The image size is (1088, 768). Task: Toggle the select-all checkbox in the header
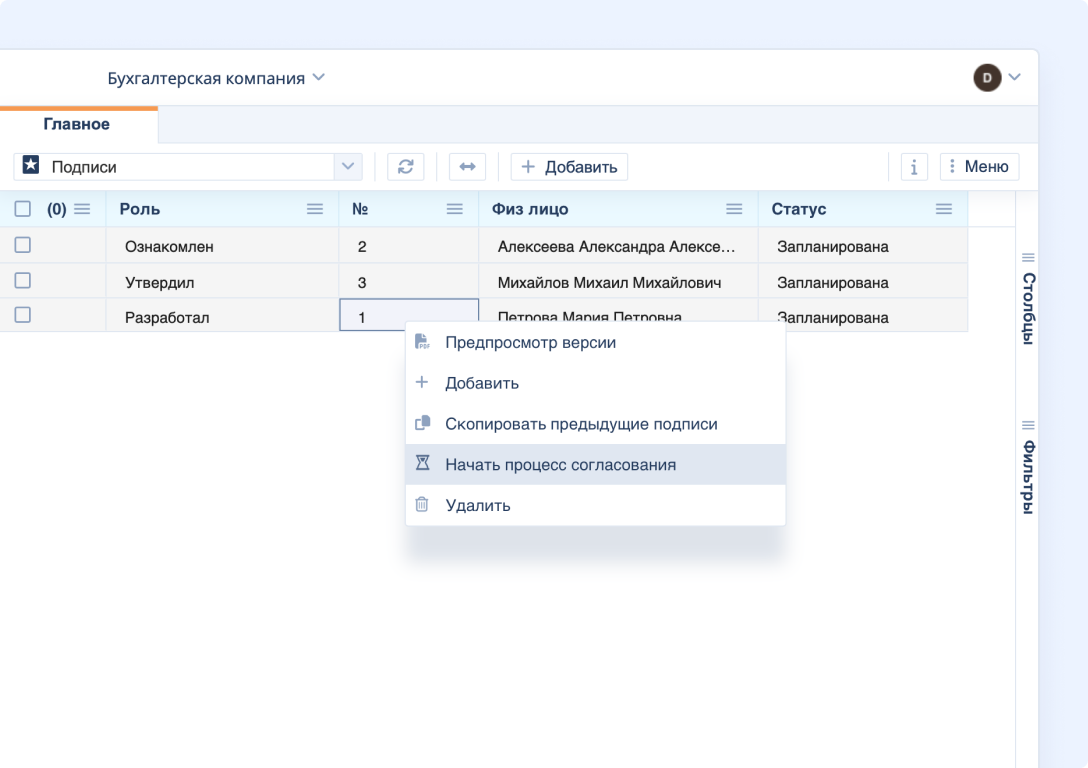point(22,209)
